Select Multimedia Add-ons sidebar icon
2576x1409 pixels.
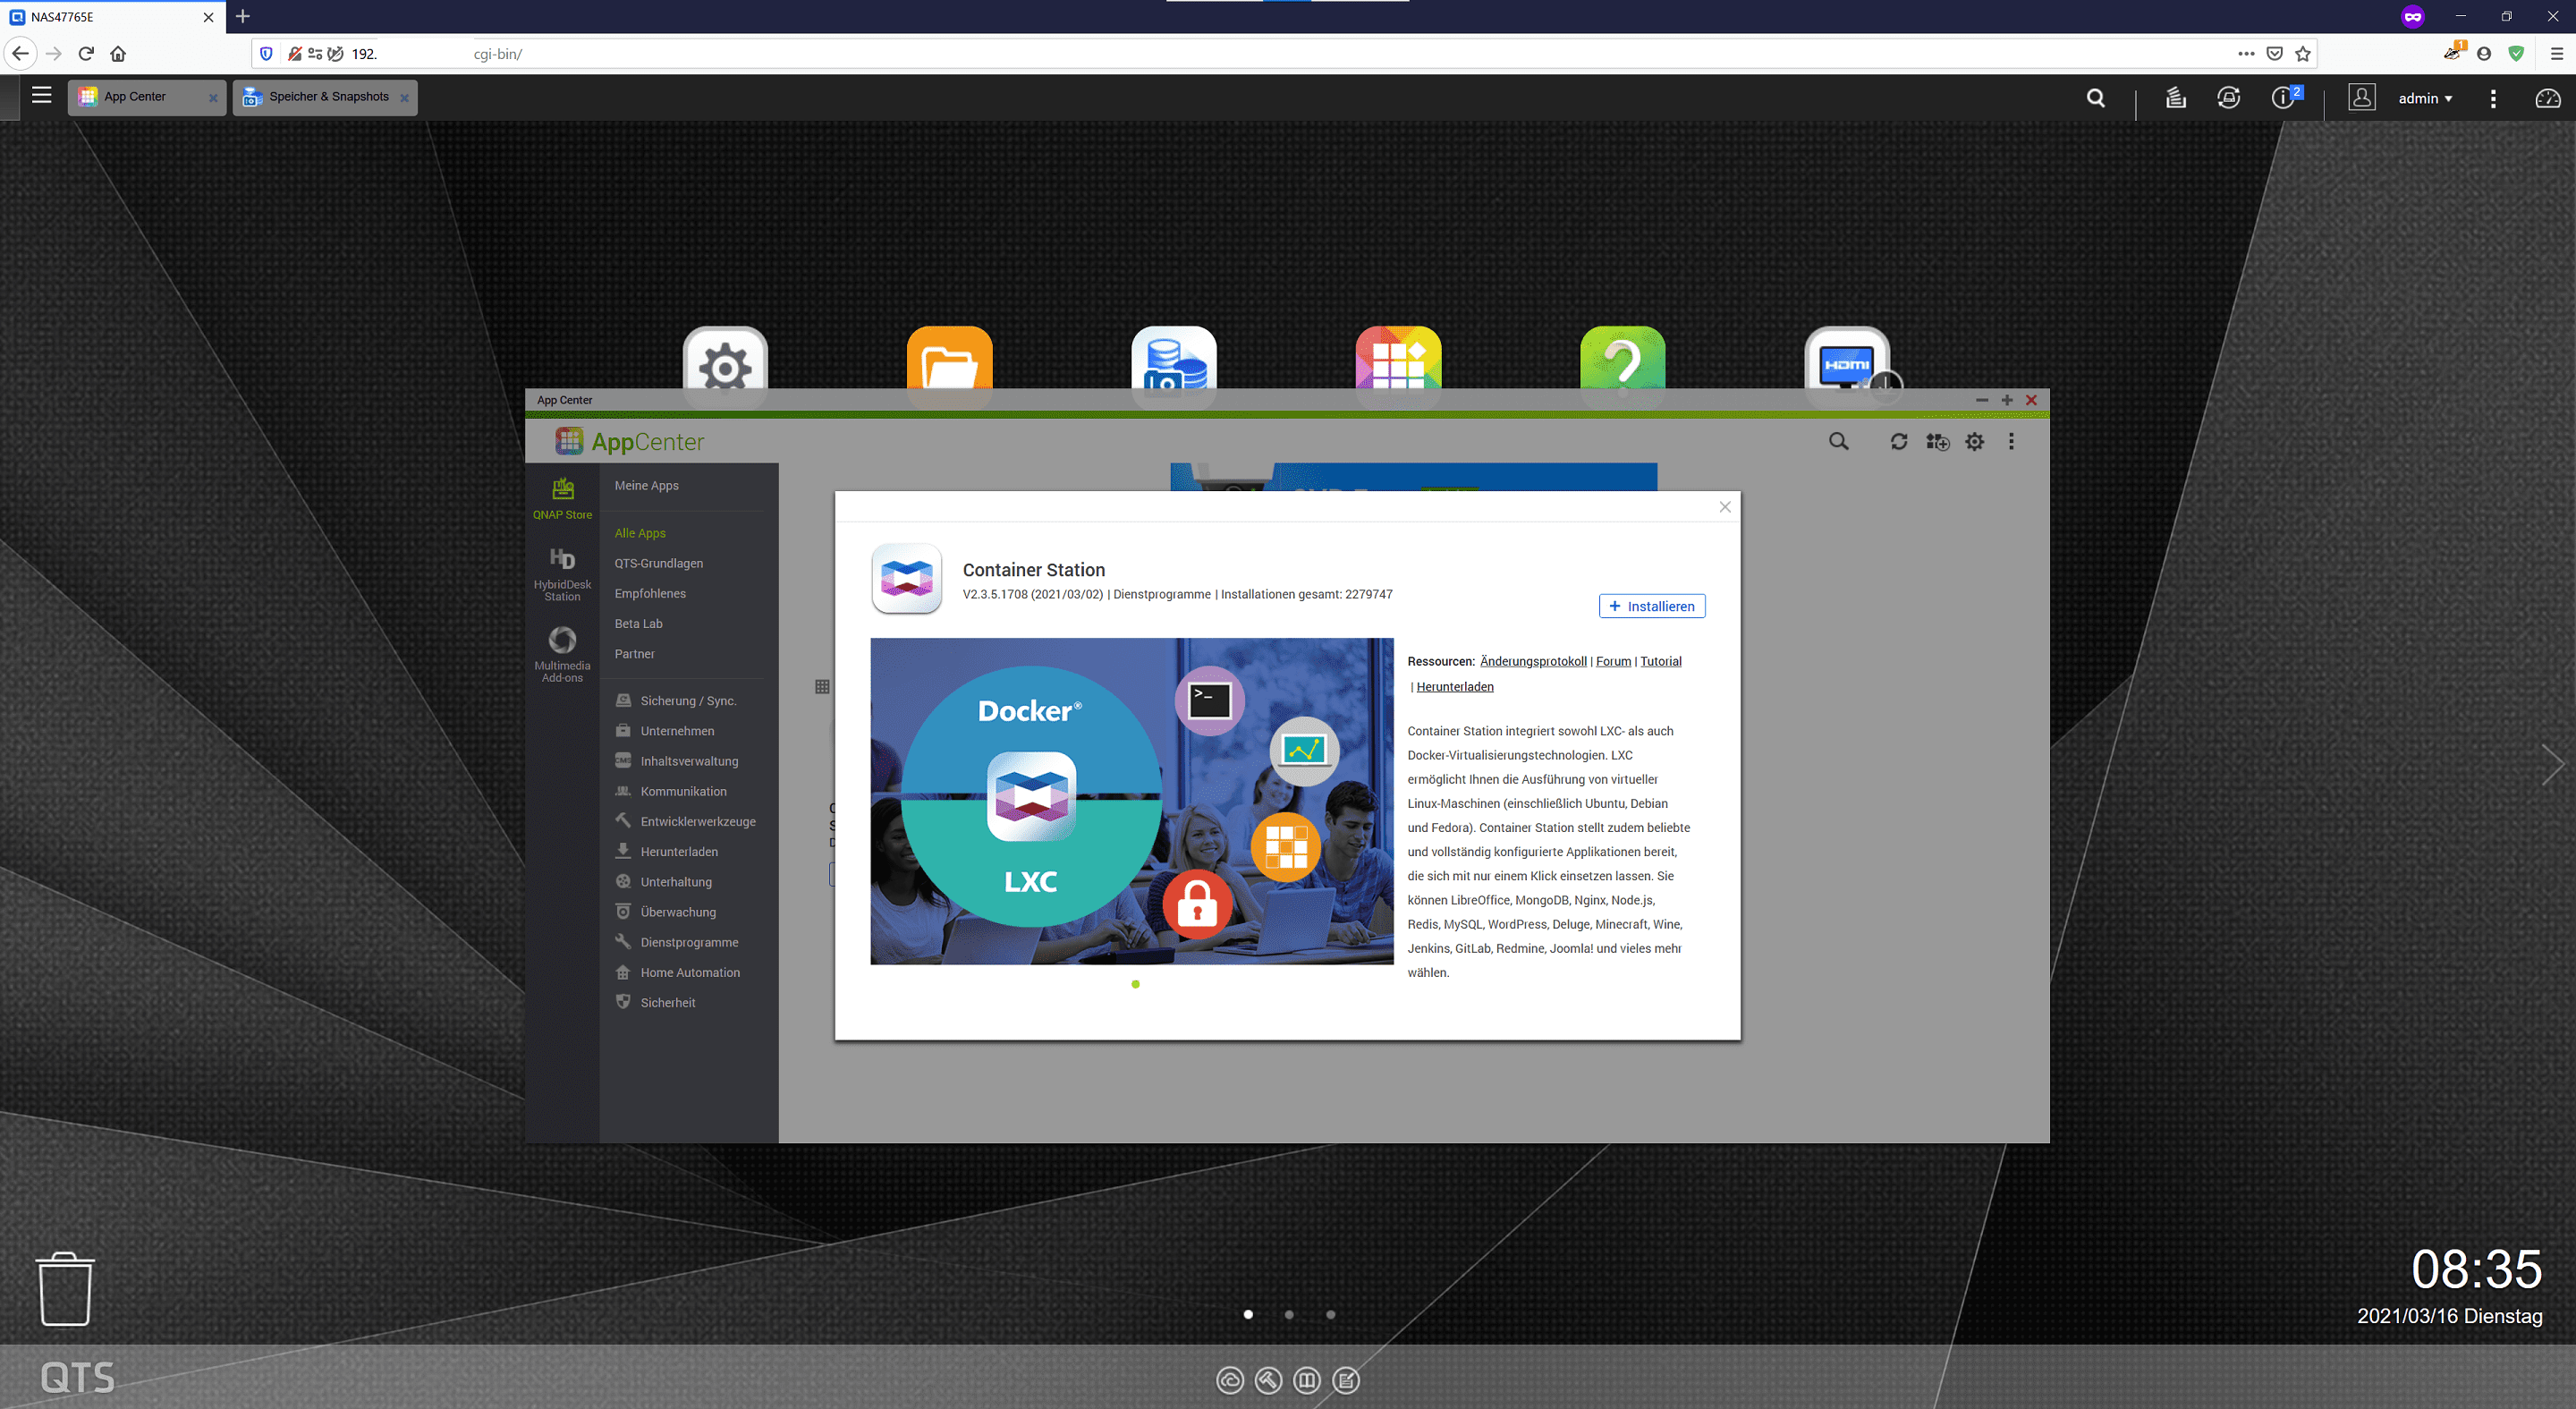tap(562, 655)
